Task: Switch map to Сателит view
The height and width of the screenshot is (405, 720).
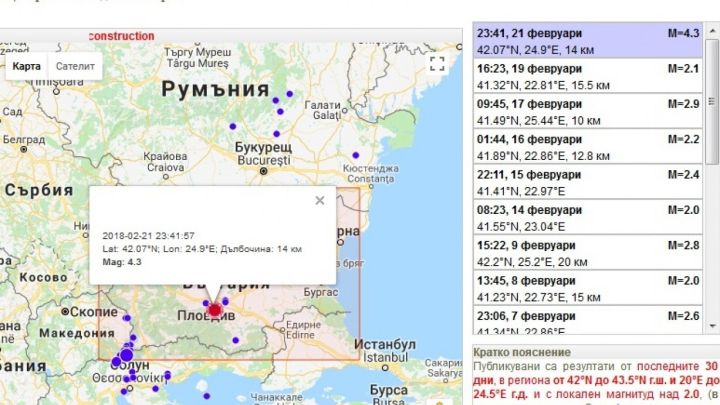Action: (76, 66)
